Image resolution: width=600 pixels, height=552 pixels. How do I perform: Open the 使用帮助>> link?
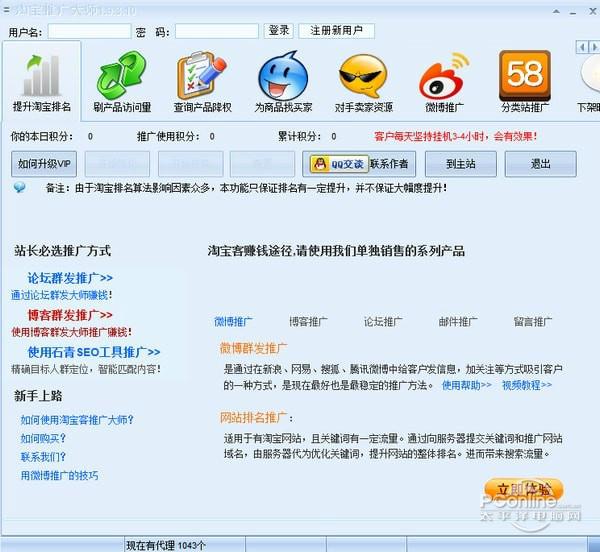point(467,385)
